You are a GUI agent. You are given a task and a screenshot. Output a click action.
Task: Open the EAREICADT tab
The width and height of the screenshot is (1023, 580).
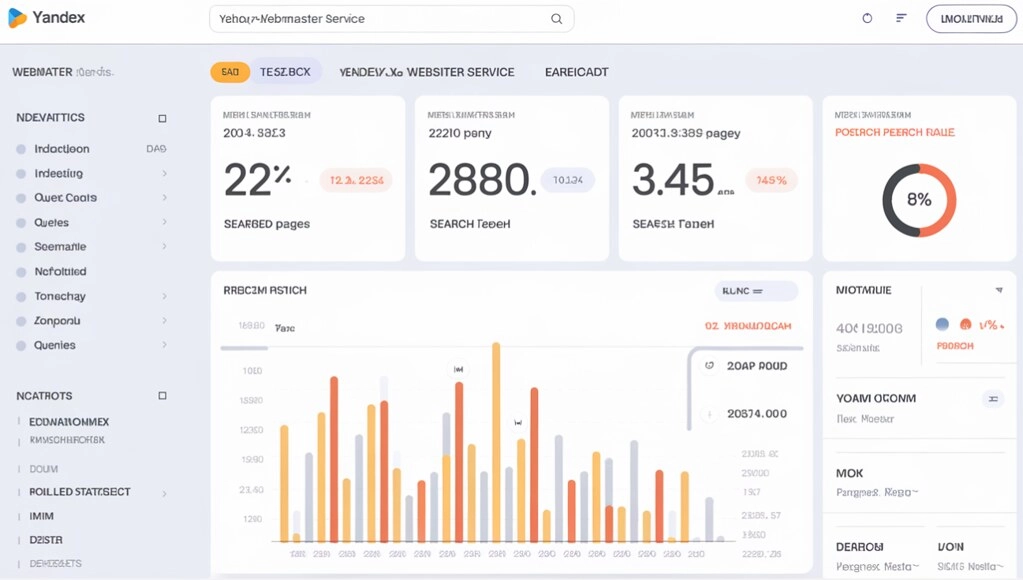pos(576,71)
